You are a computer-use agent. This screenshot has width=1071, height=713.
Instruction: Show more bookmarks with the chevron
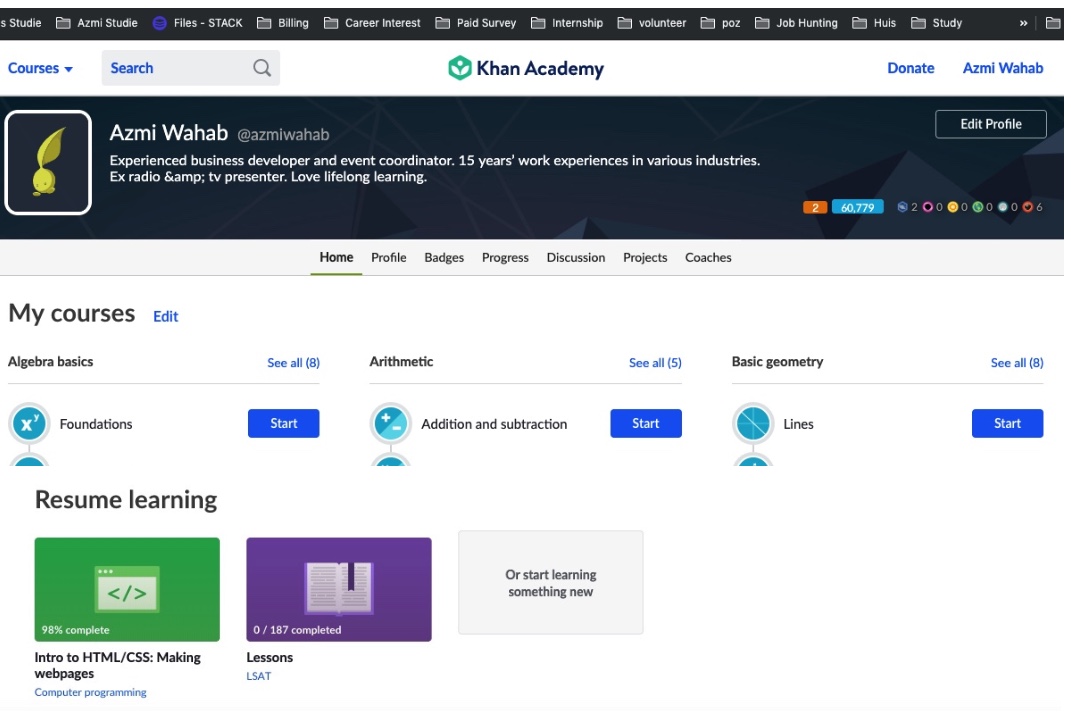click(x=1023, y=23)
